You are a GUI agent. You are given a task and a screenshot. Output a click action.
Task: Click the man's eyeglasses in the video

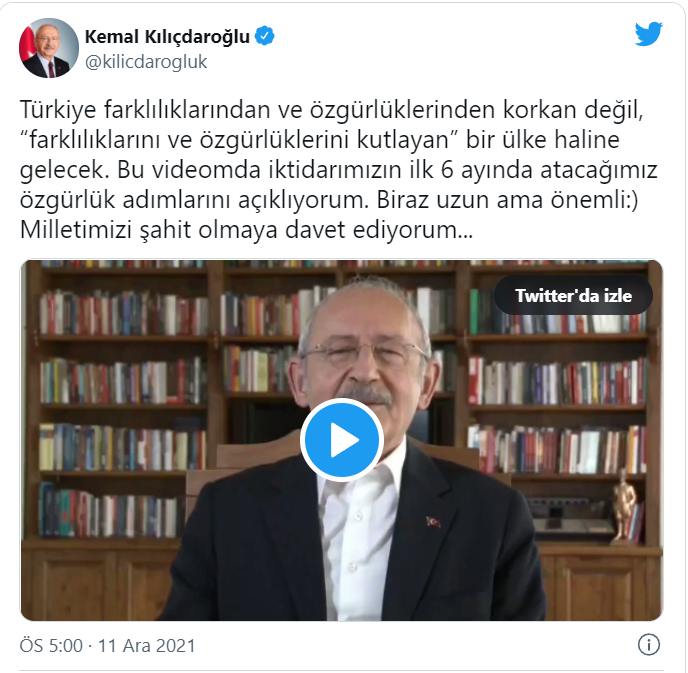[x=364, y=355]
